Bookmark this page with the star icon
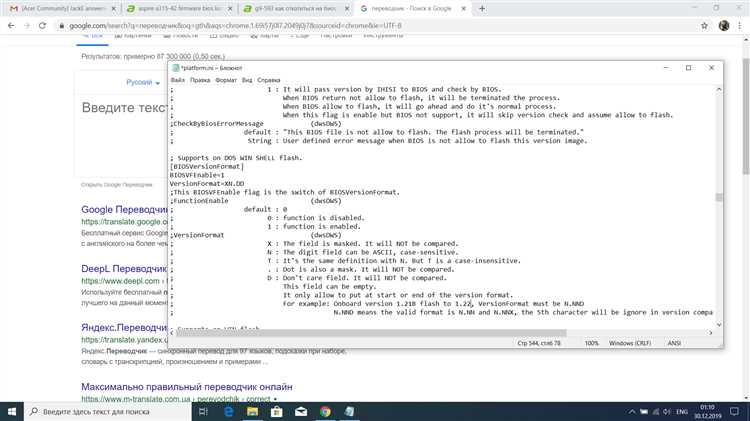Viewport: 750px width, 421px height. coord(704,26)
